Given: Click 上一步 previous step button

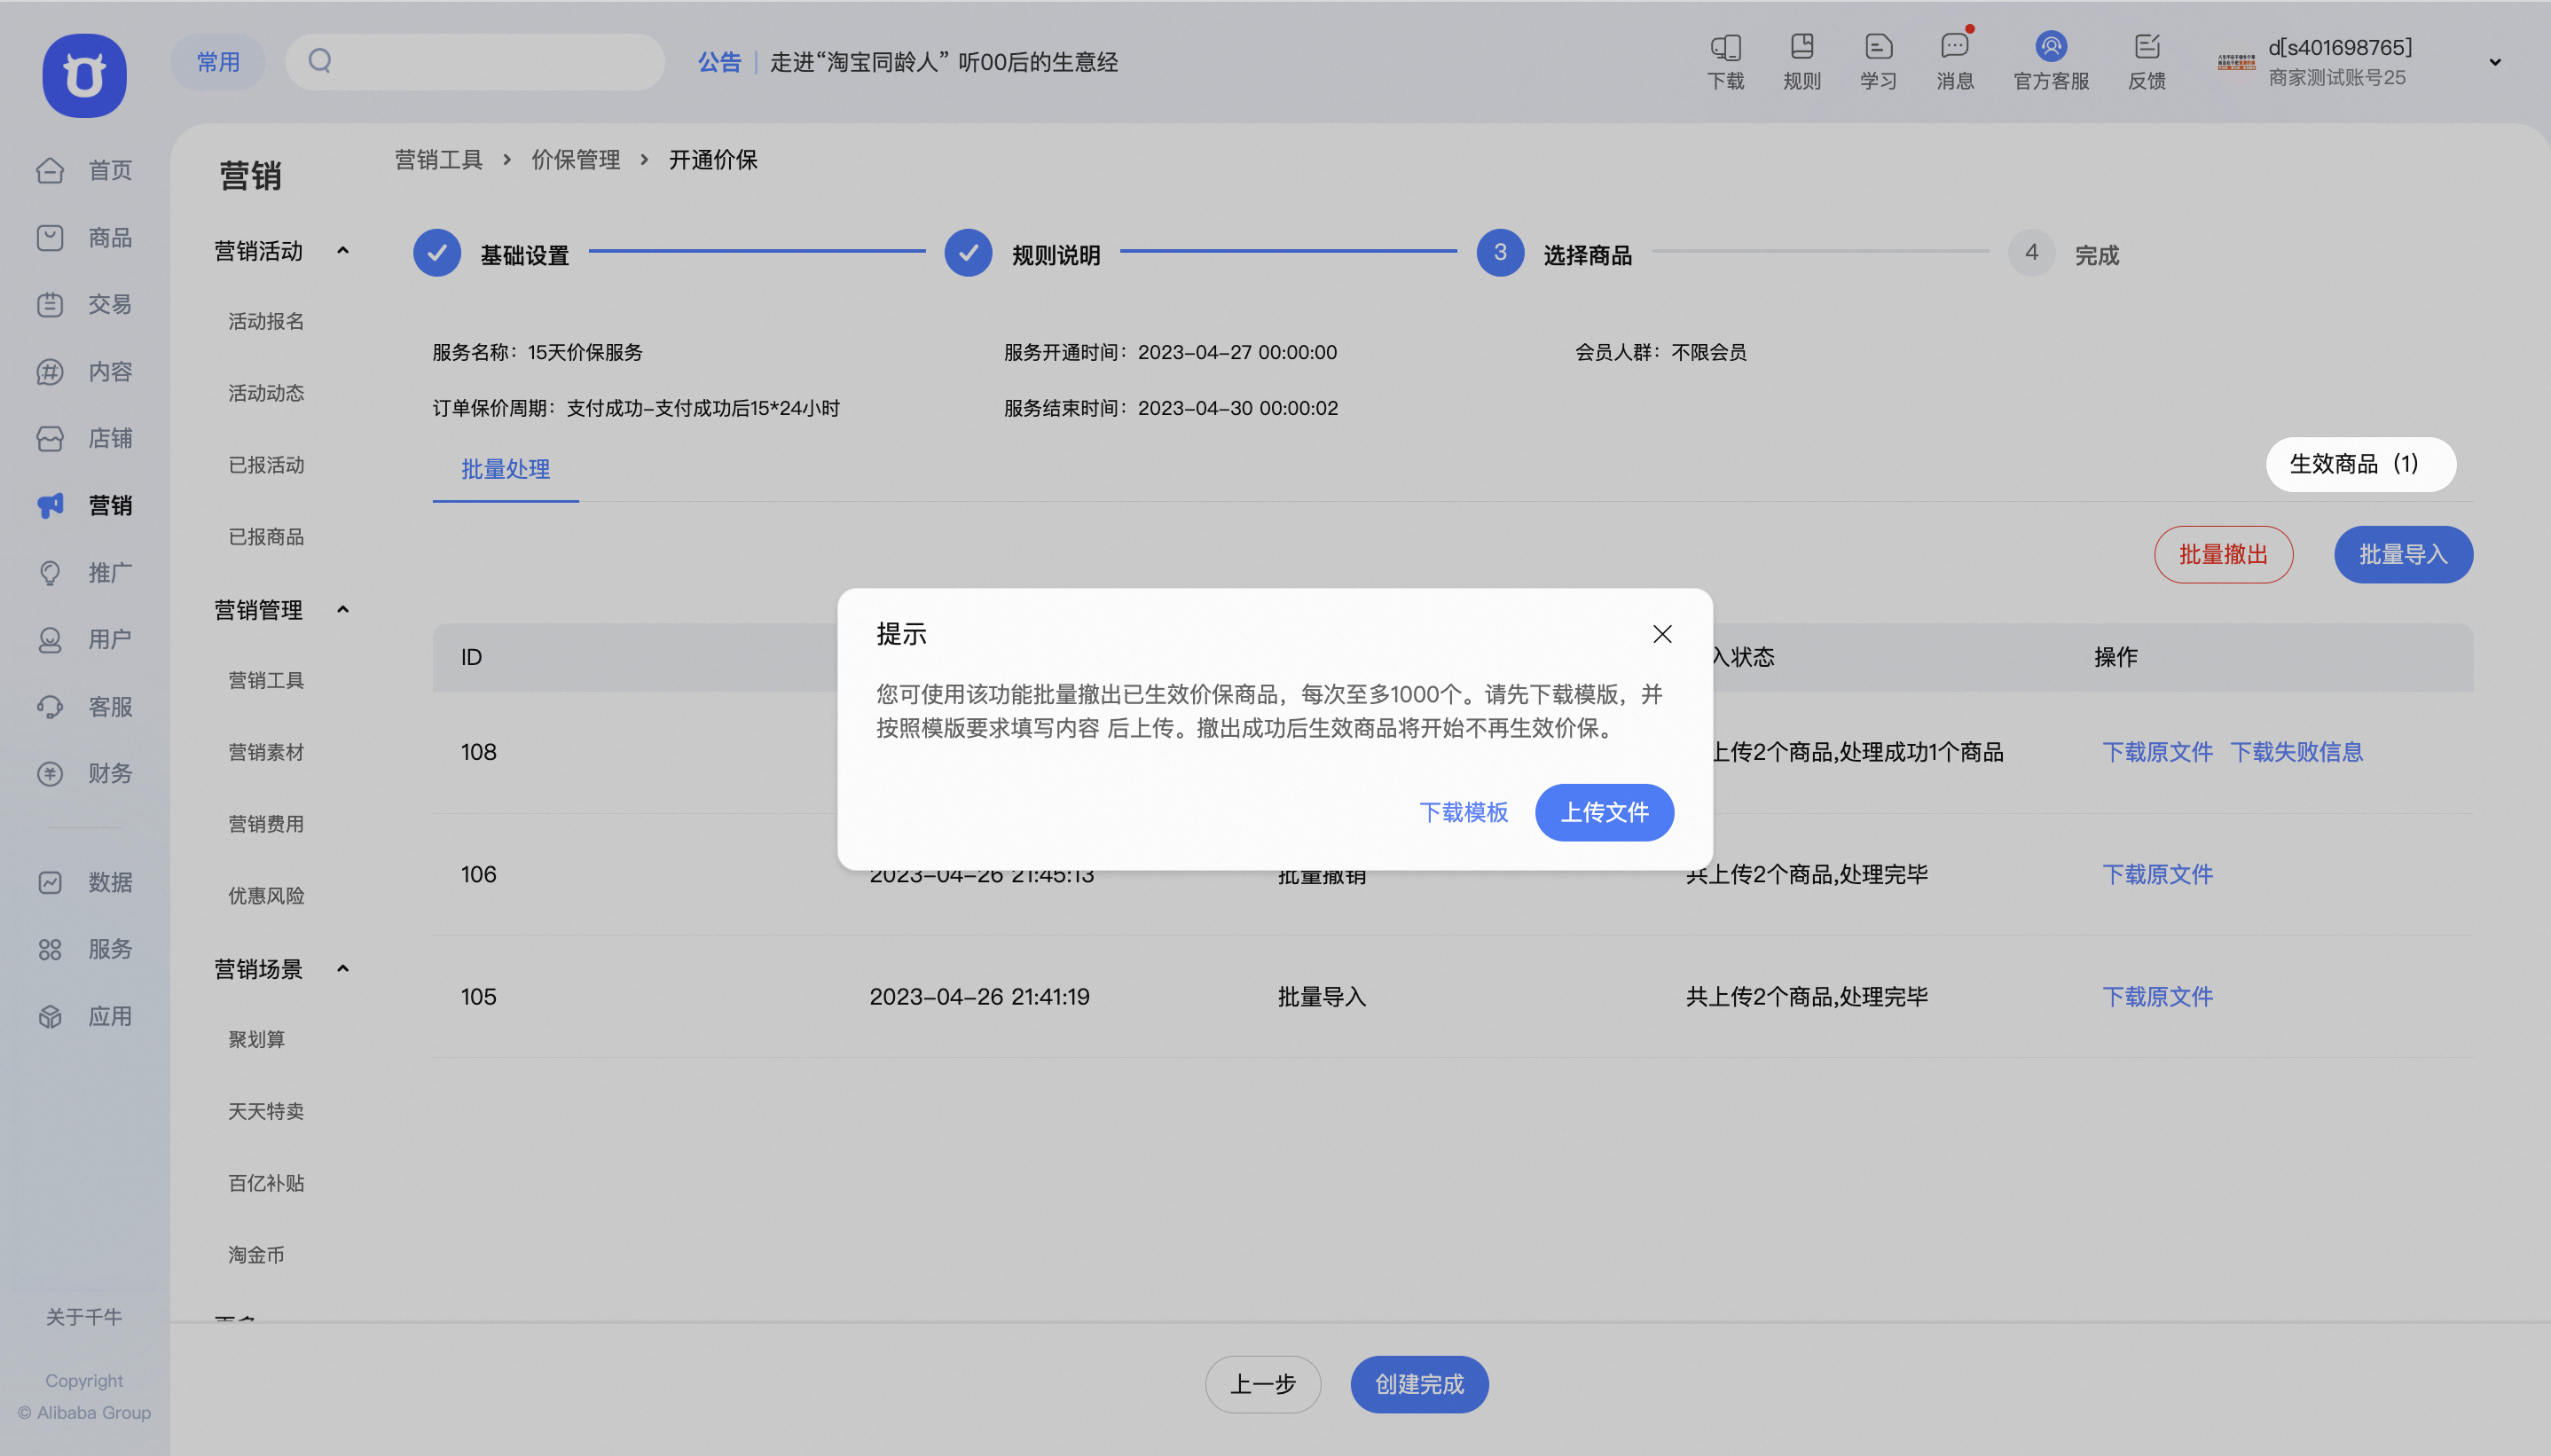Looking at the screenshot, I should point(1262,1384).
